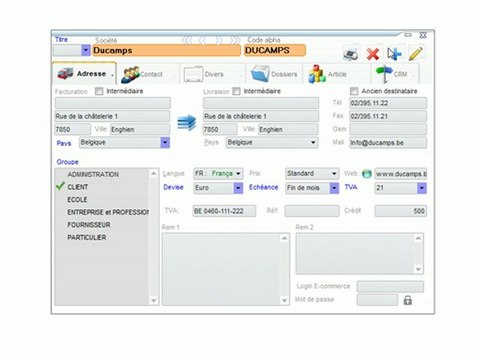Delete the record with the red X icon
Viewport: 480px width, 360px height.
point(373,54)
